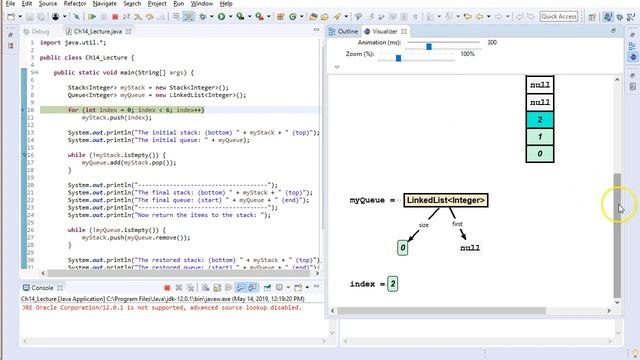Open the Source menu

[48, 4]
